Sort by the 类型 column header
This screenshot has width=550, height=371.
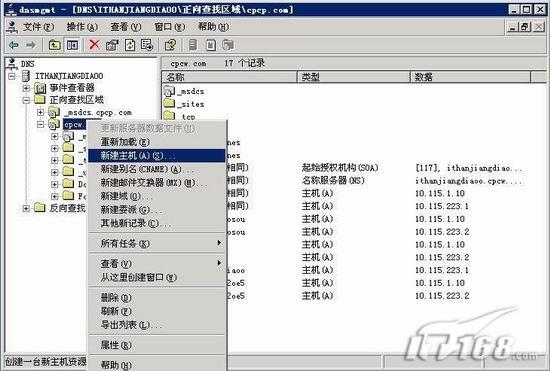point(354,77)
